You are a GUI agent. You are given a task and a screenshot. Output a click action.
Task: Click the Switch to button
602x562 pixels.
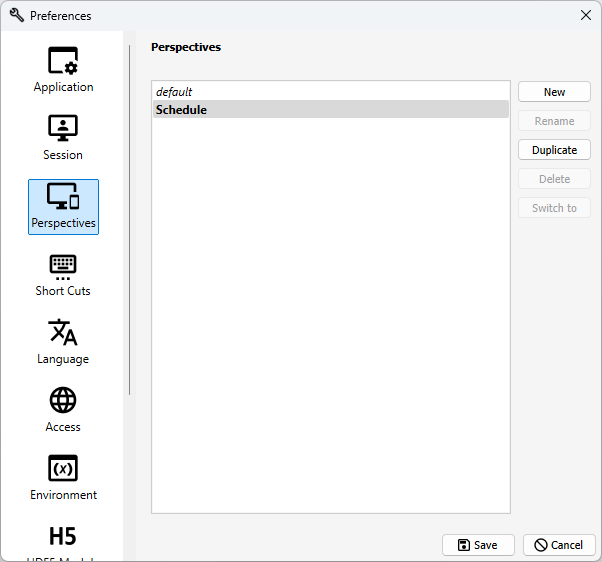pos(554,208)
